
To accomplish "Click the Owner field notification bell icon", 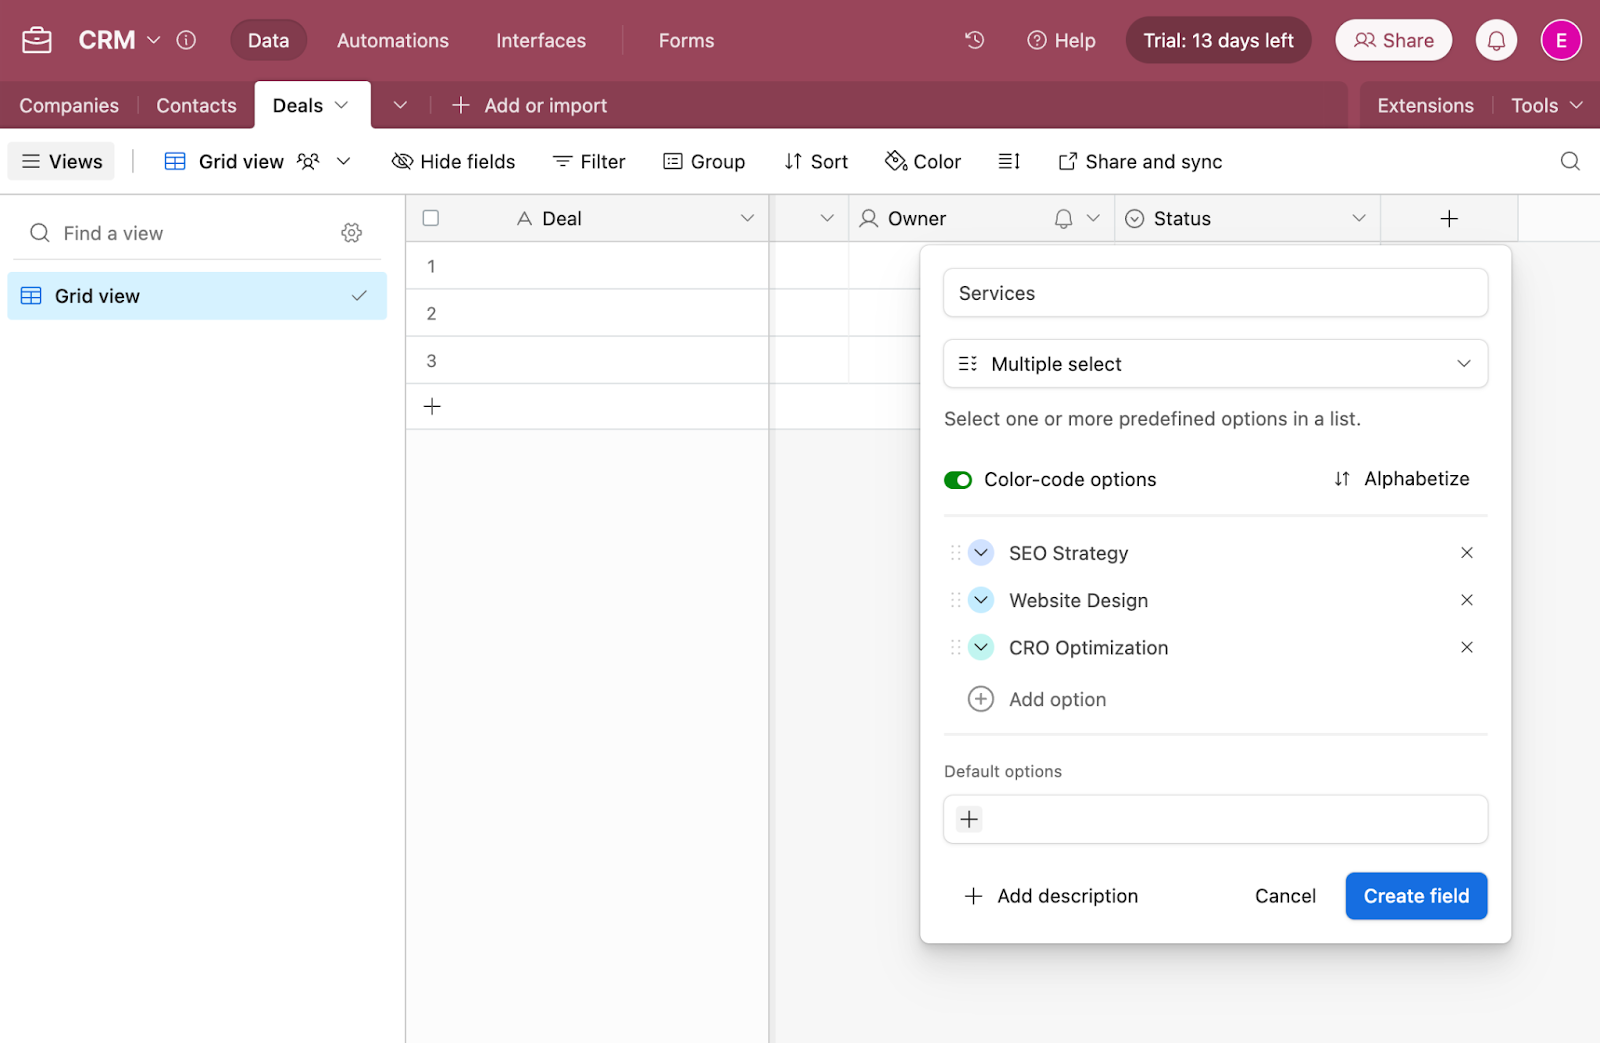I will (x=1063, y=218).
